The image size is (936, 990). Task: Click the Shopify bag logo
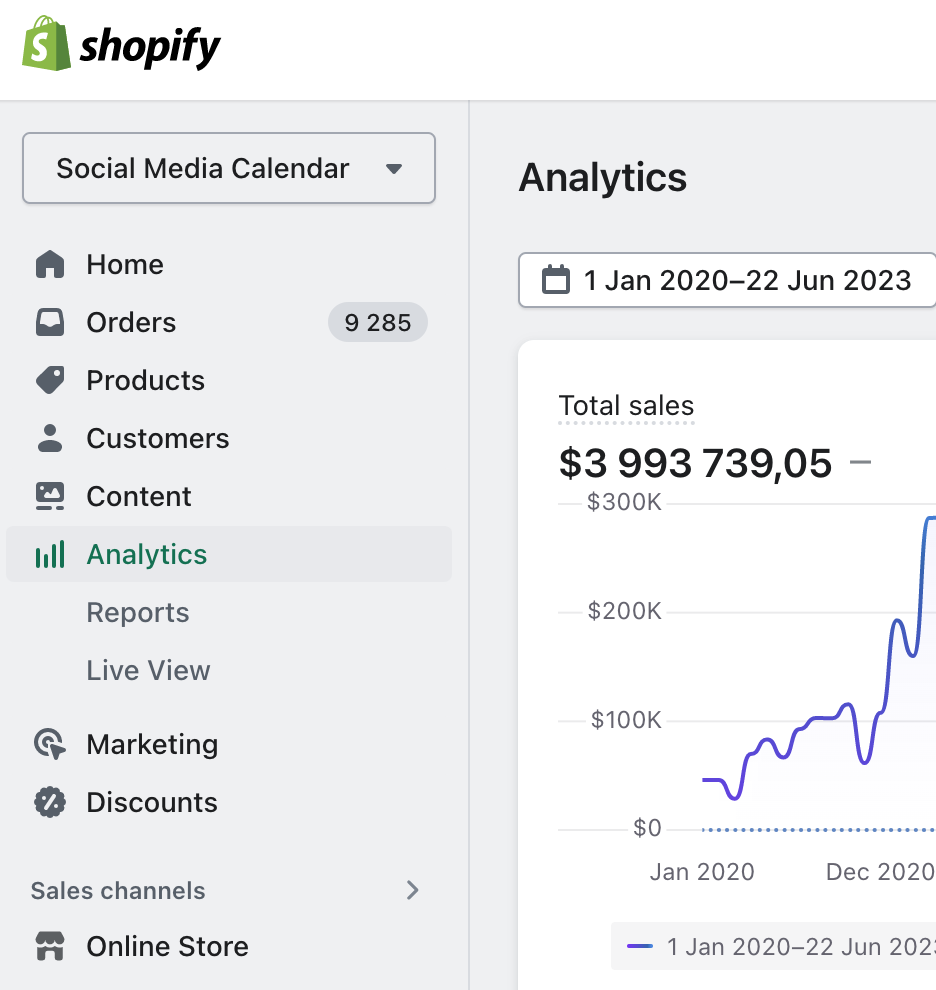point(46,43)
